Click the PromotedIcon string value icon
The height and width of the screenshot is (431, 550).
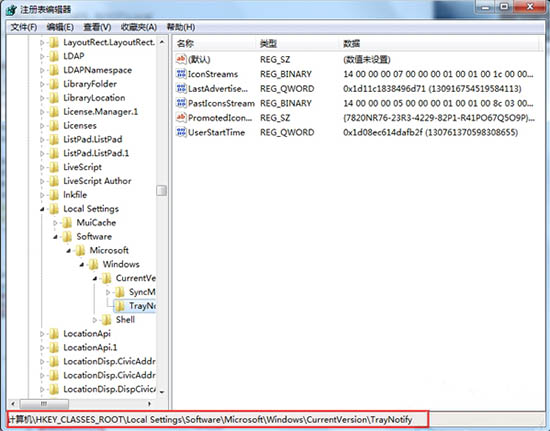(181, 117)
